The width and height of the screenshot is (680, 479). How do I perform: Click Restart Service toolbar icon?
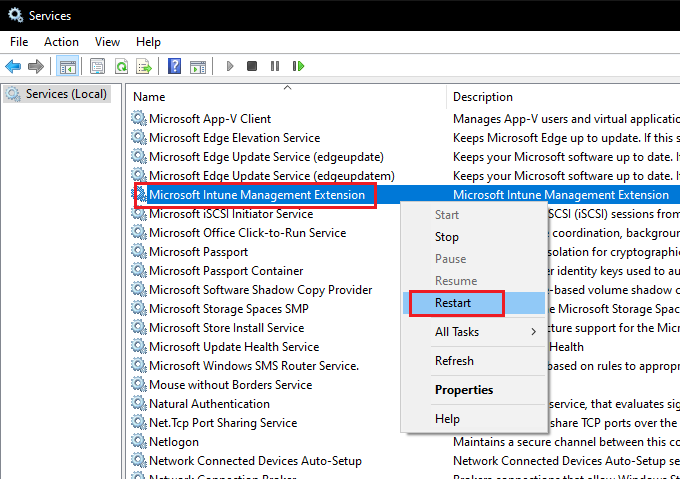[298, 66]
